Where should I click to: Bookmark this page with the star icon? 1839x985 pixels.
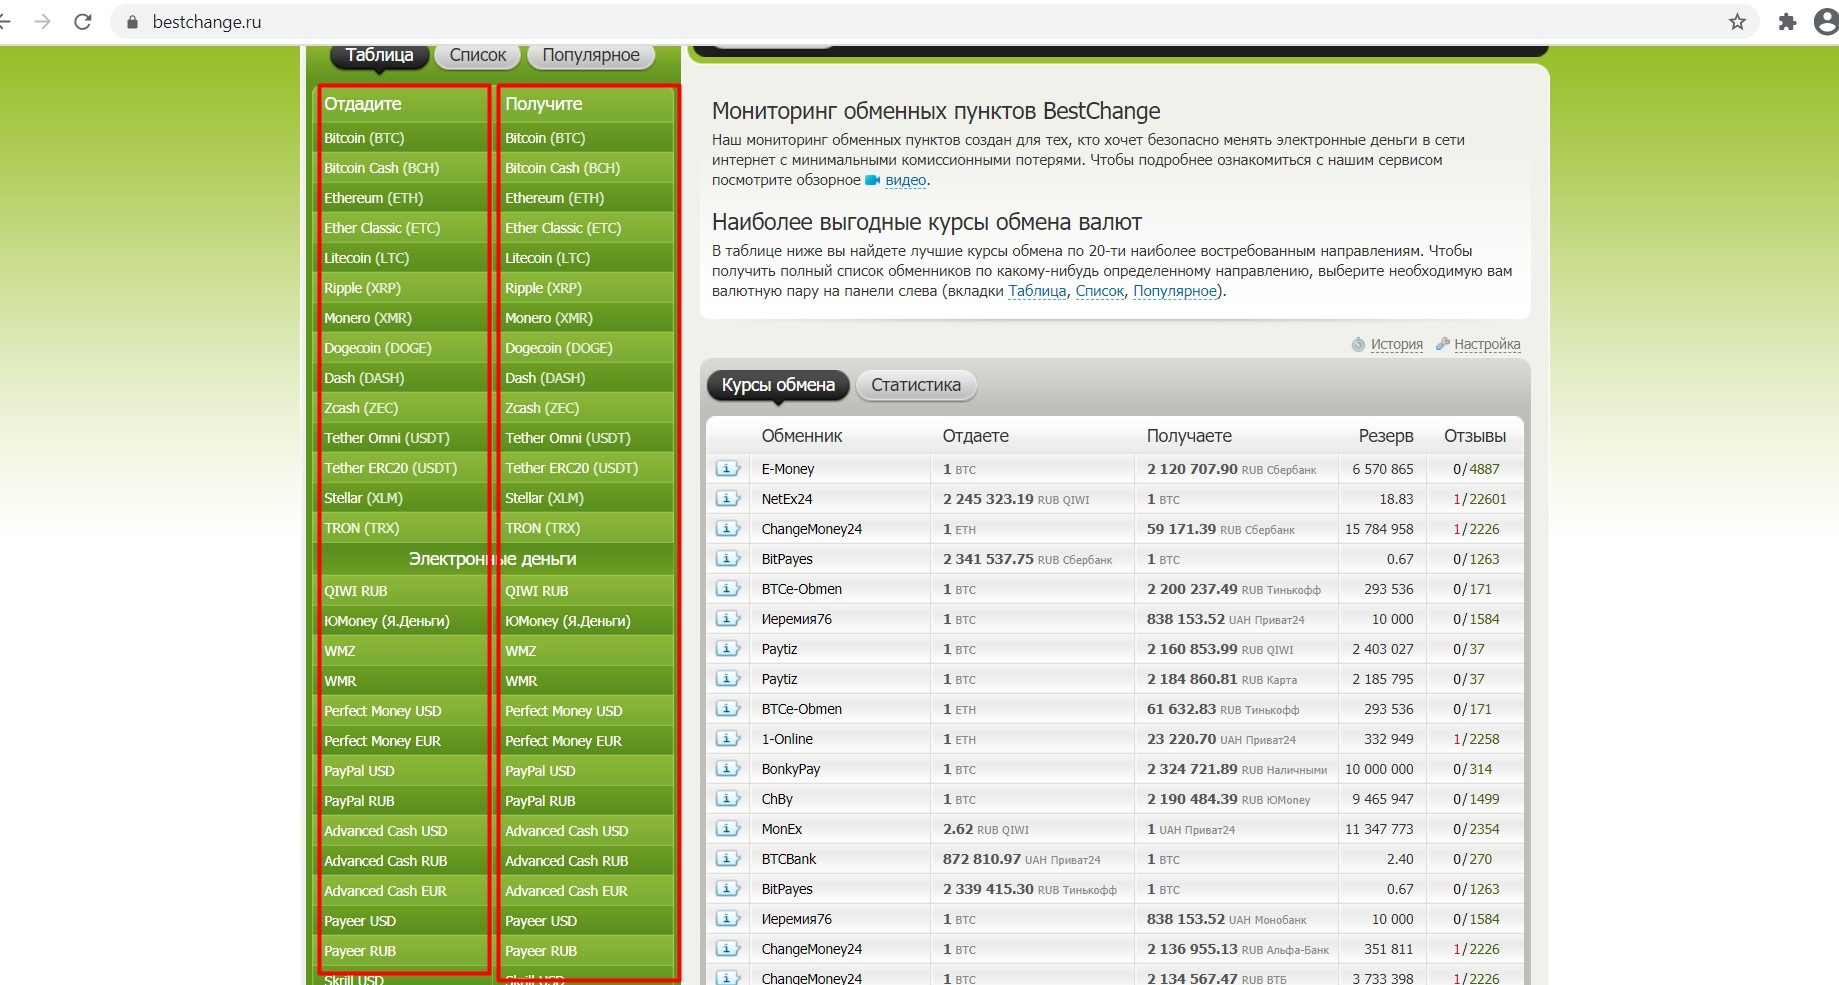1737,22
